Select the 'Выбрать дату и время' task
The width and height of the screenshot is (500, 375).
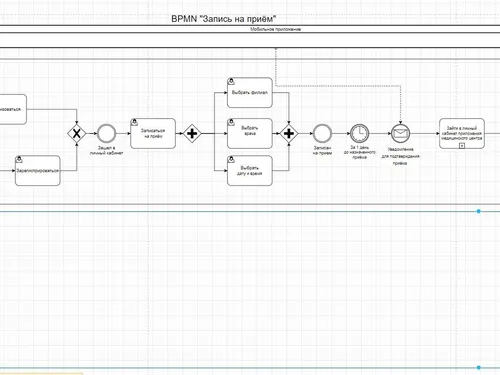coord(250,170)
